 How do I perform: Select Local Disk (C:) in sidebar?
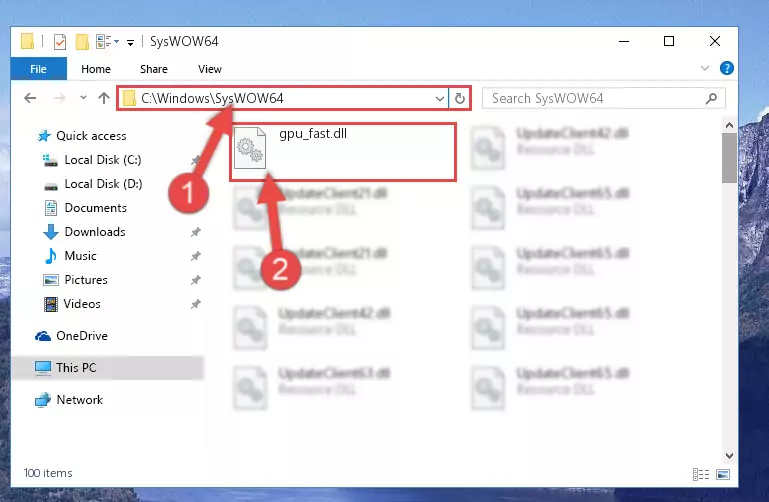(103, 160)
